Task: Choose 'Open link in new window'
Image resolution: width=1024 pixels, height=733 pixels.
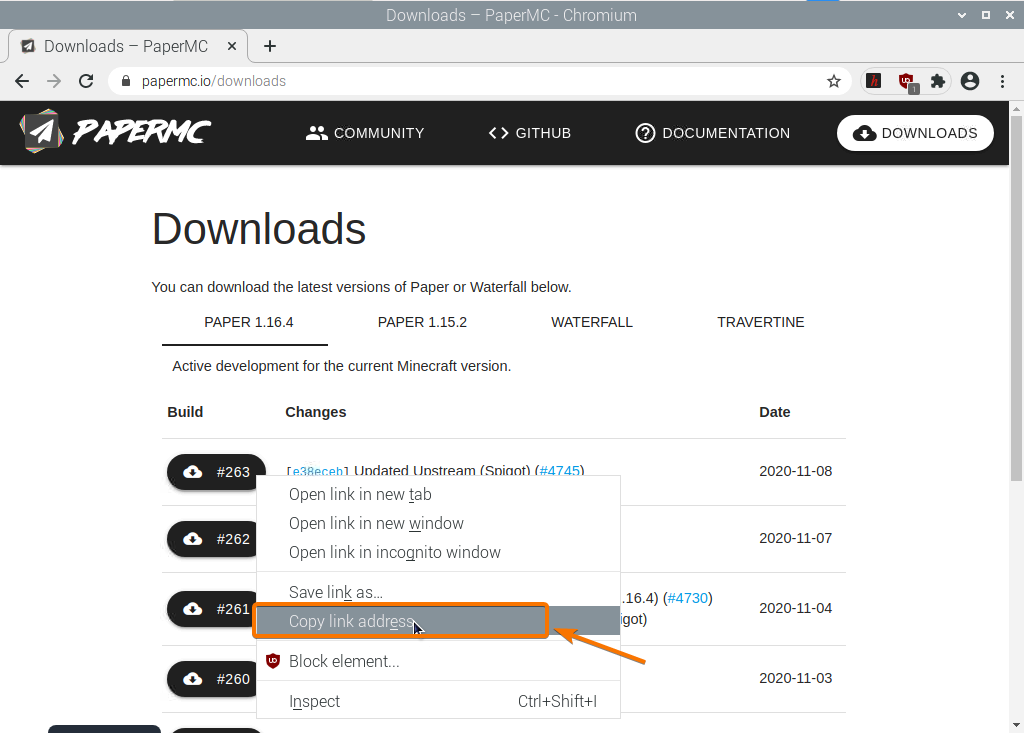Action: click(x=438, y=523)
